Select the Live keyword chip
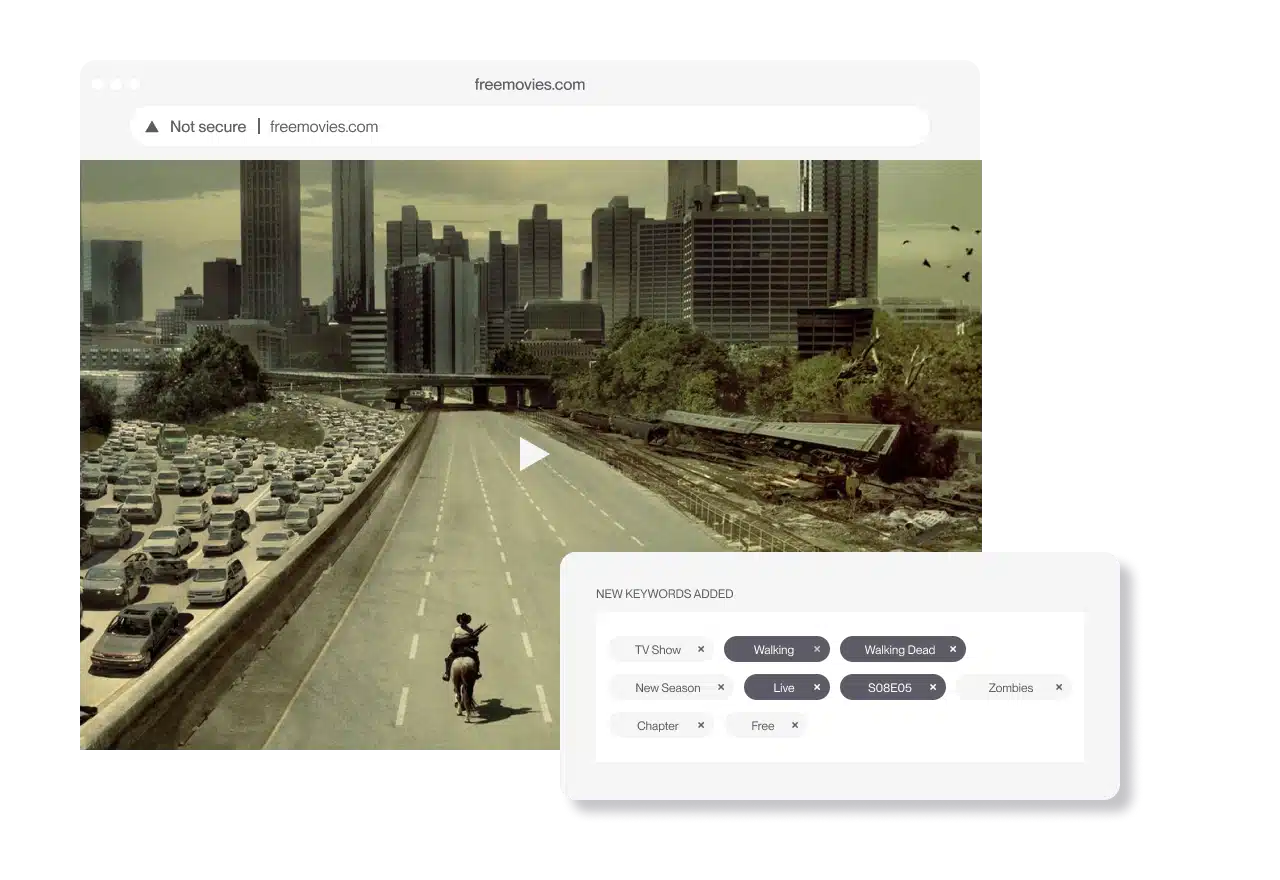This screenshot has height=880, width=1280. coord(787,688)
